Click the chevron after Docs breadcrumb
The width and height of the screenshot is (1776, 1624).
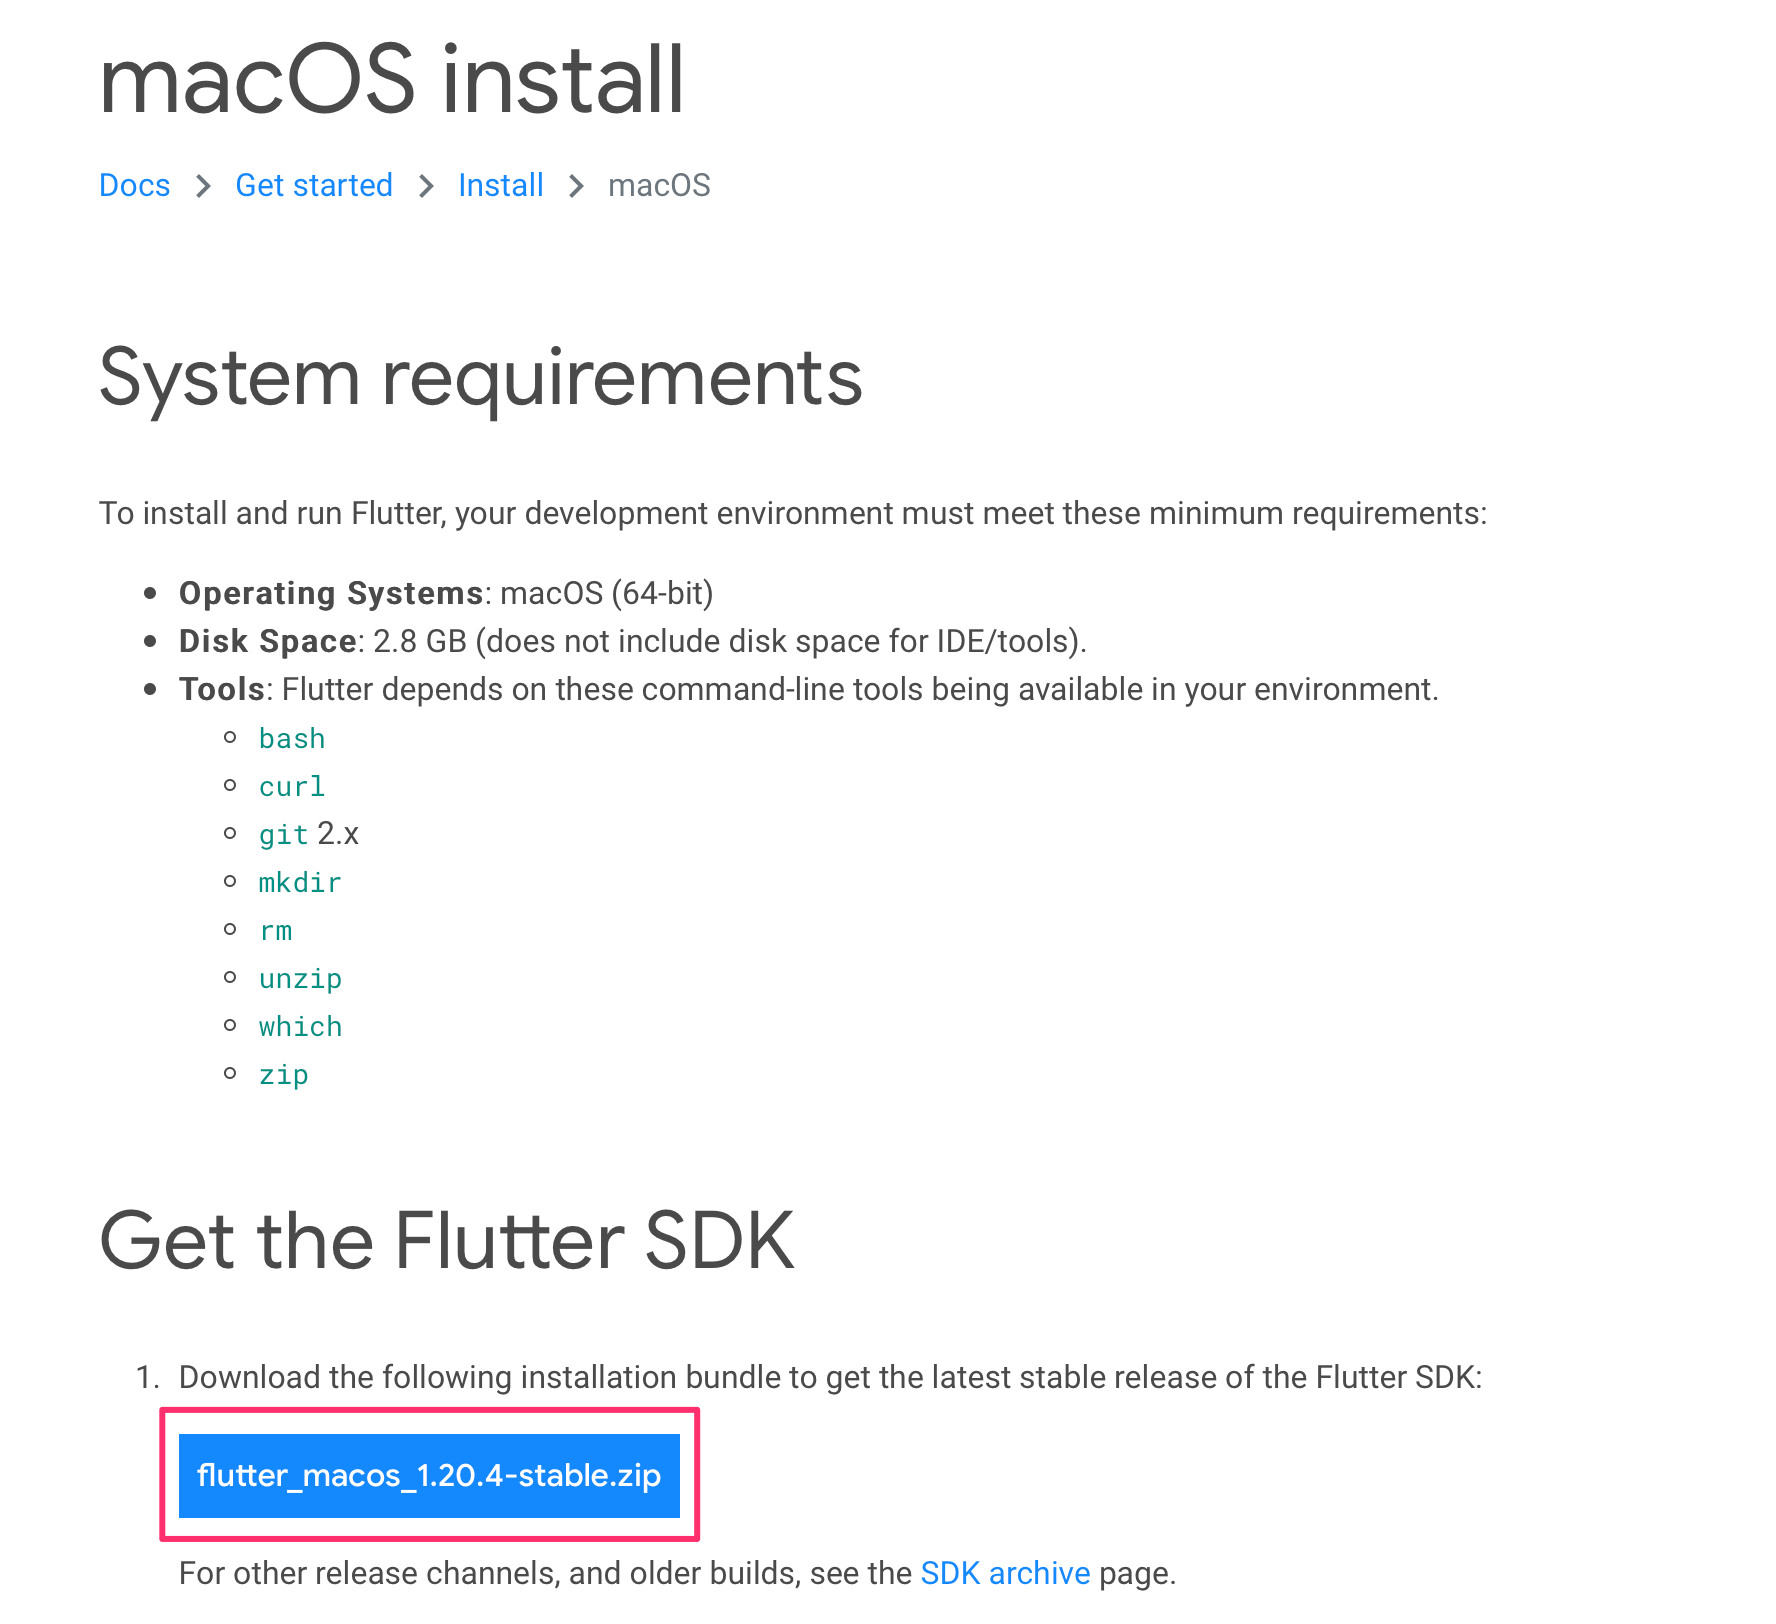(x=203, y=186)
